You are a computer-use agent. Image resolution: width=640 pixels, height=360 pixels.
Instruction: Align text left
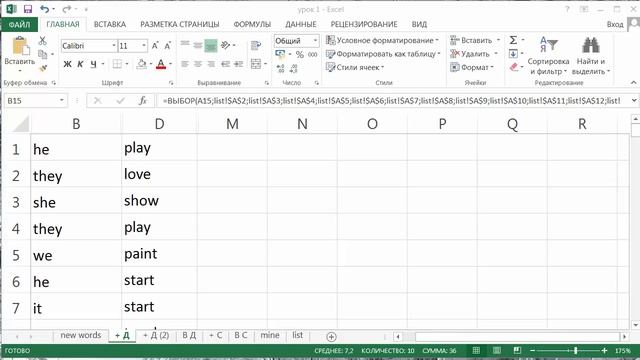pos(185,64)
